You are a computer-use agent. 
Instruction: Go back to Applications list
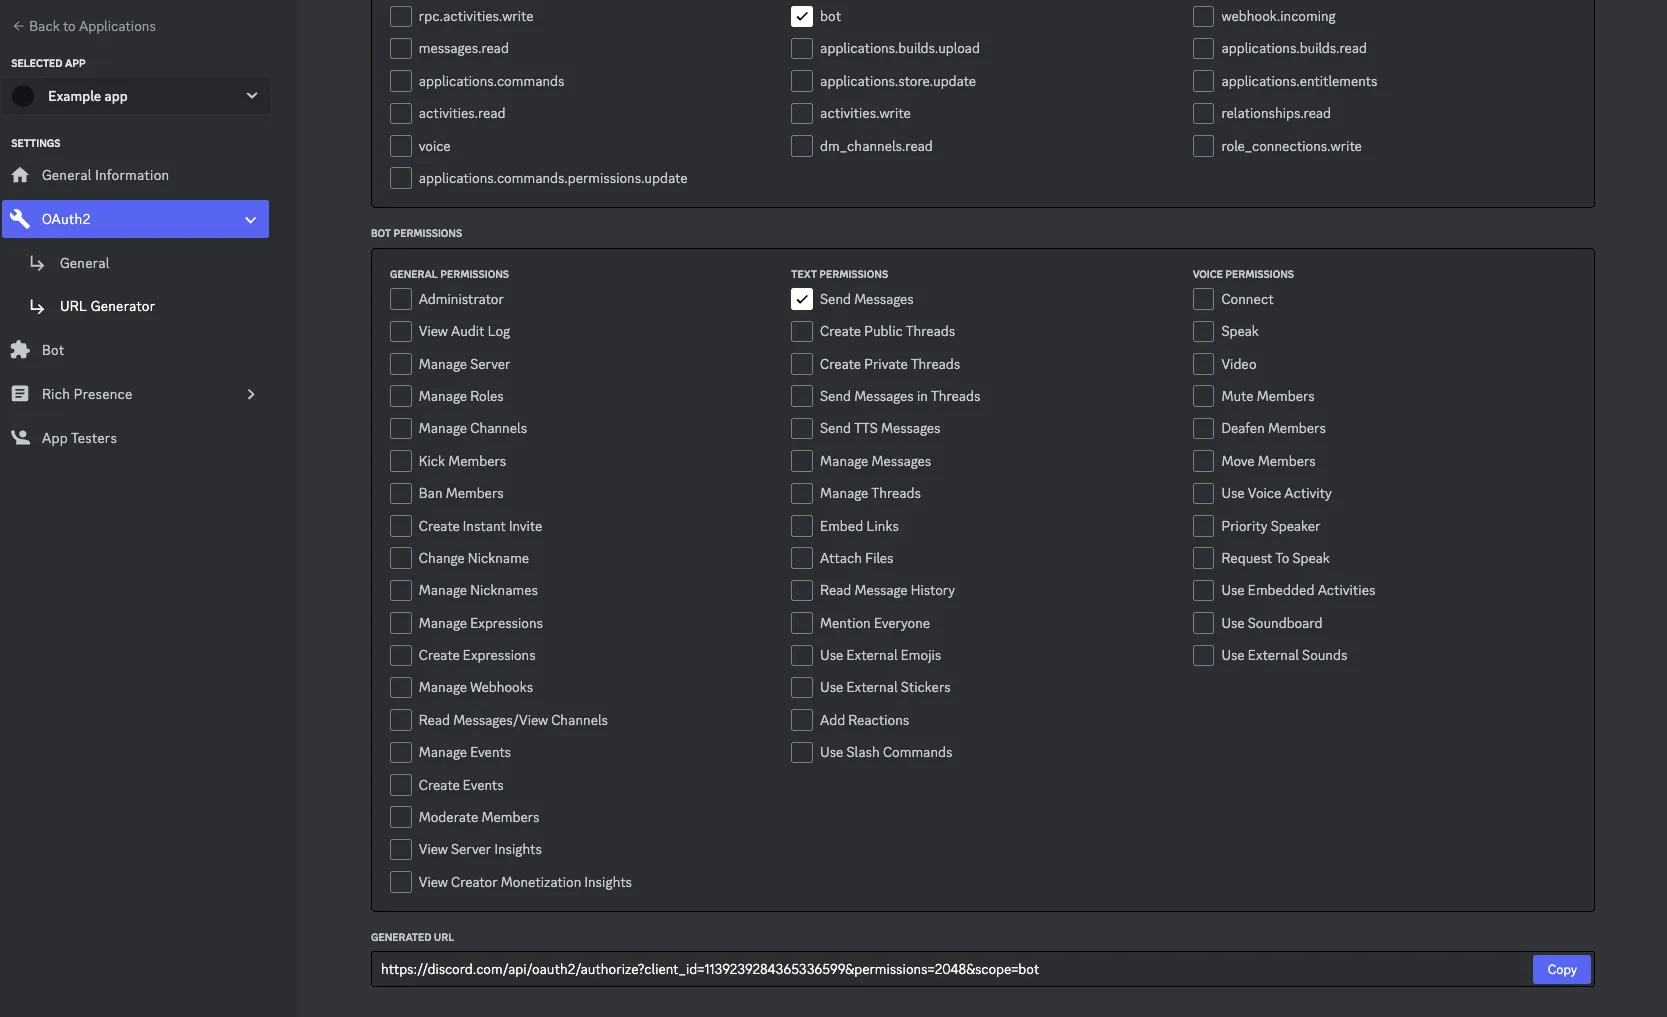(91, 26)
